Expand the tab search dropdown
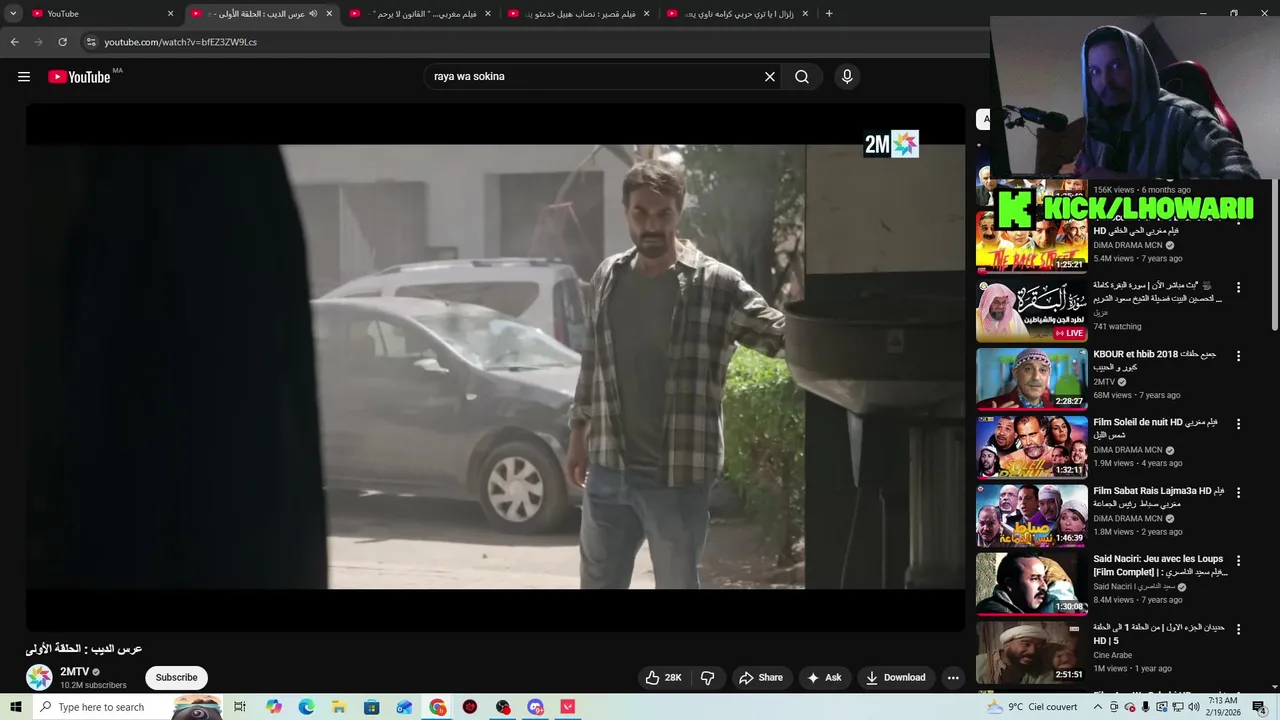This screenshot has height=720, width=1280. point(13,14)
